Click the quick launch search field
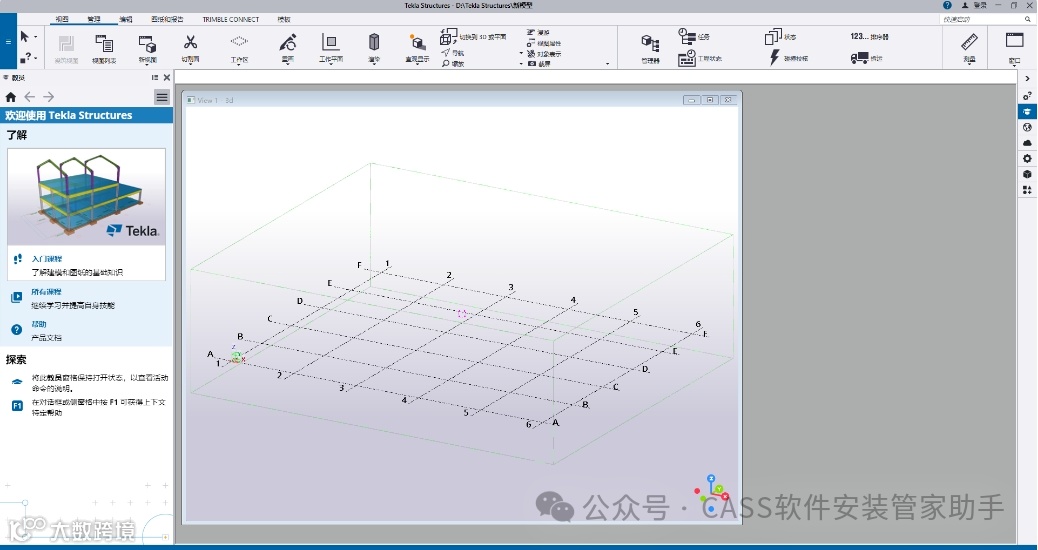The image size is (1038, 550). tap(986, 19)
